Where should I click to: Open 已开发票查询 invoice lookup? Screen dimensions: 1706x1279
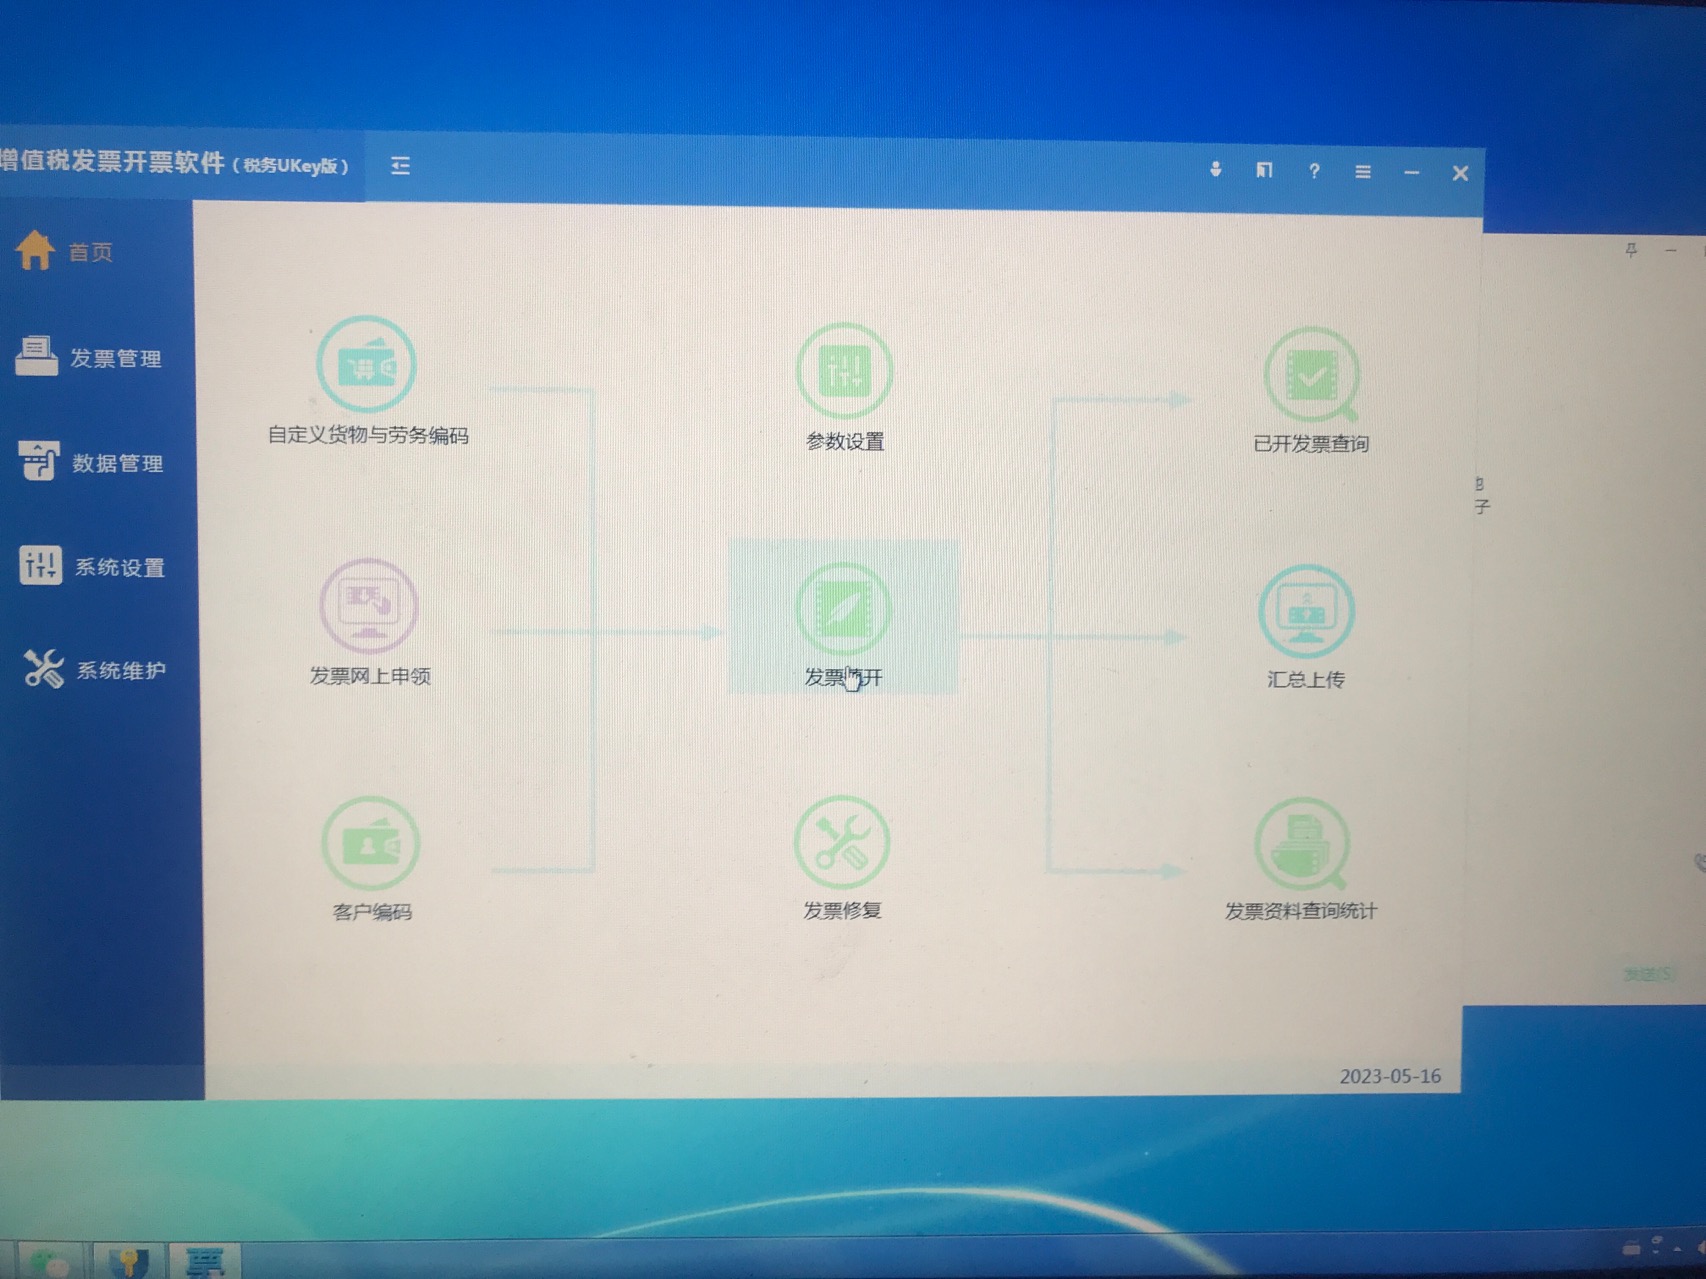[1311, 375]
